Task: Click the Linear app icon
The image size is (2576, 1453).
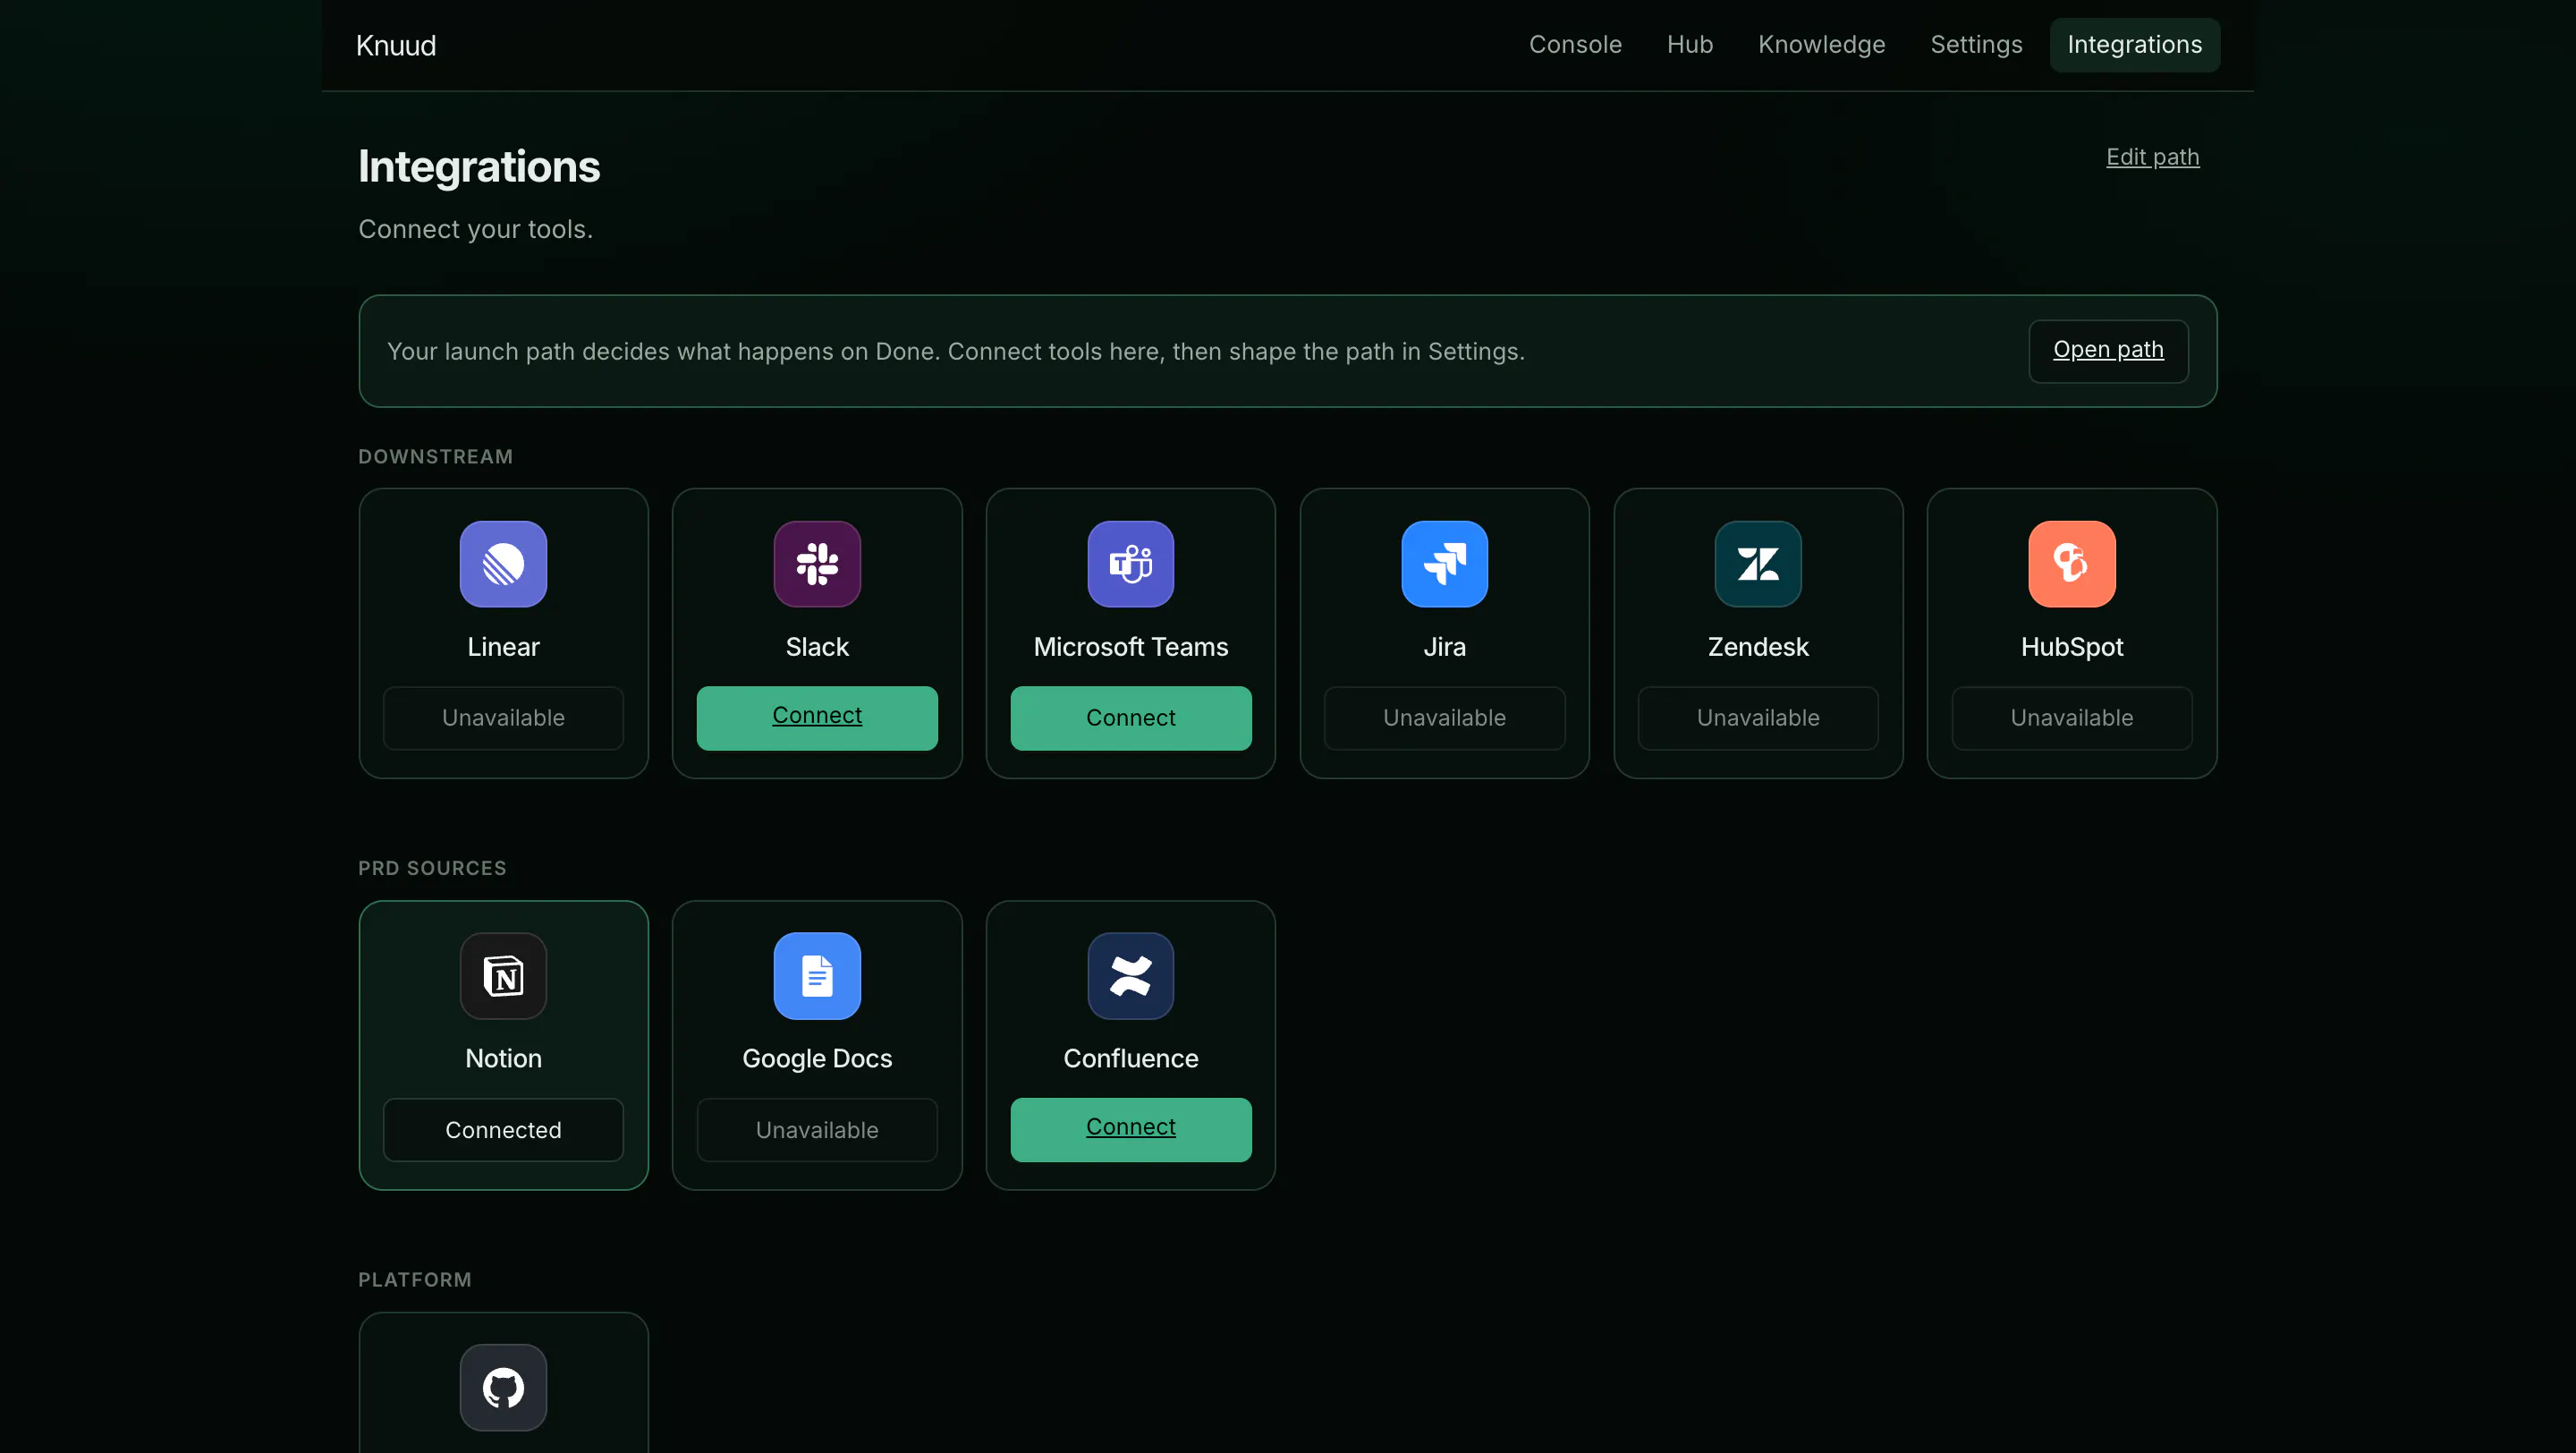Action: [x=503, y=564]
